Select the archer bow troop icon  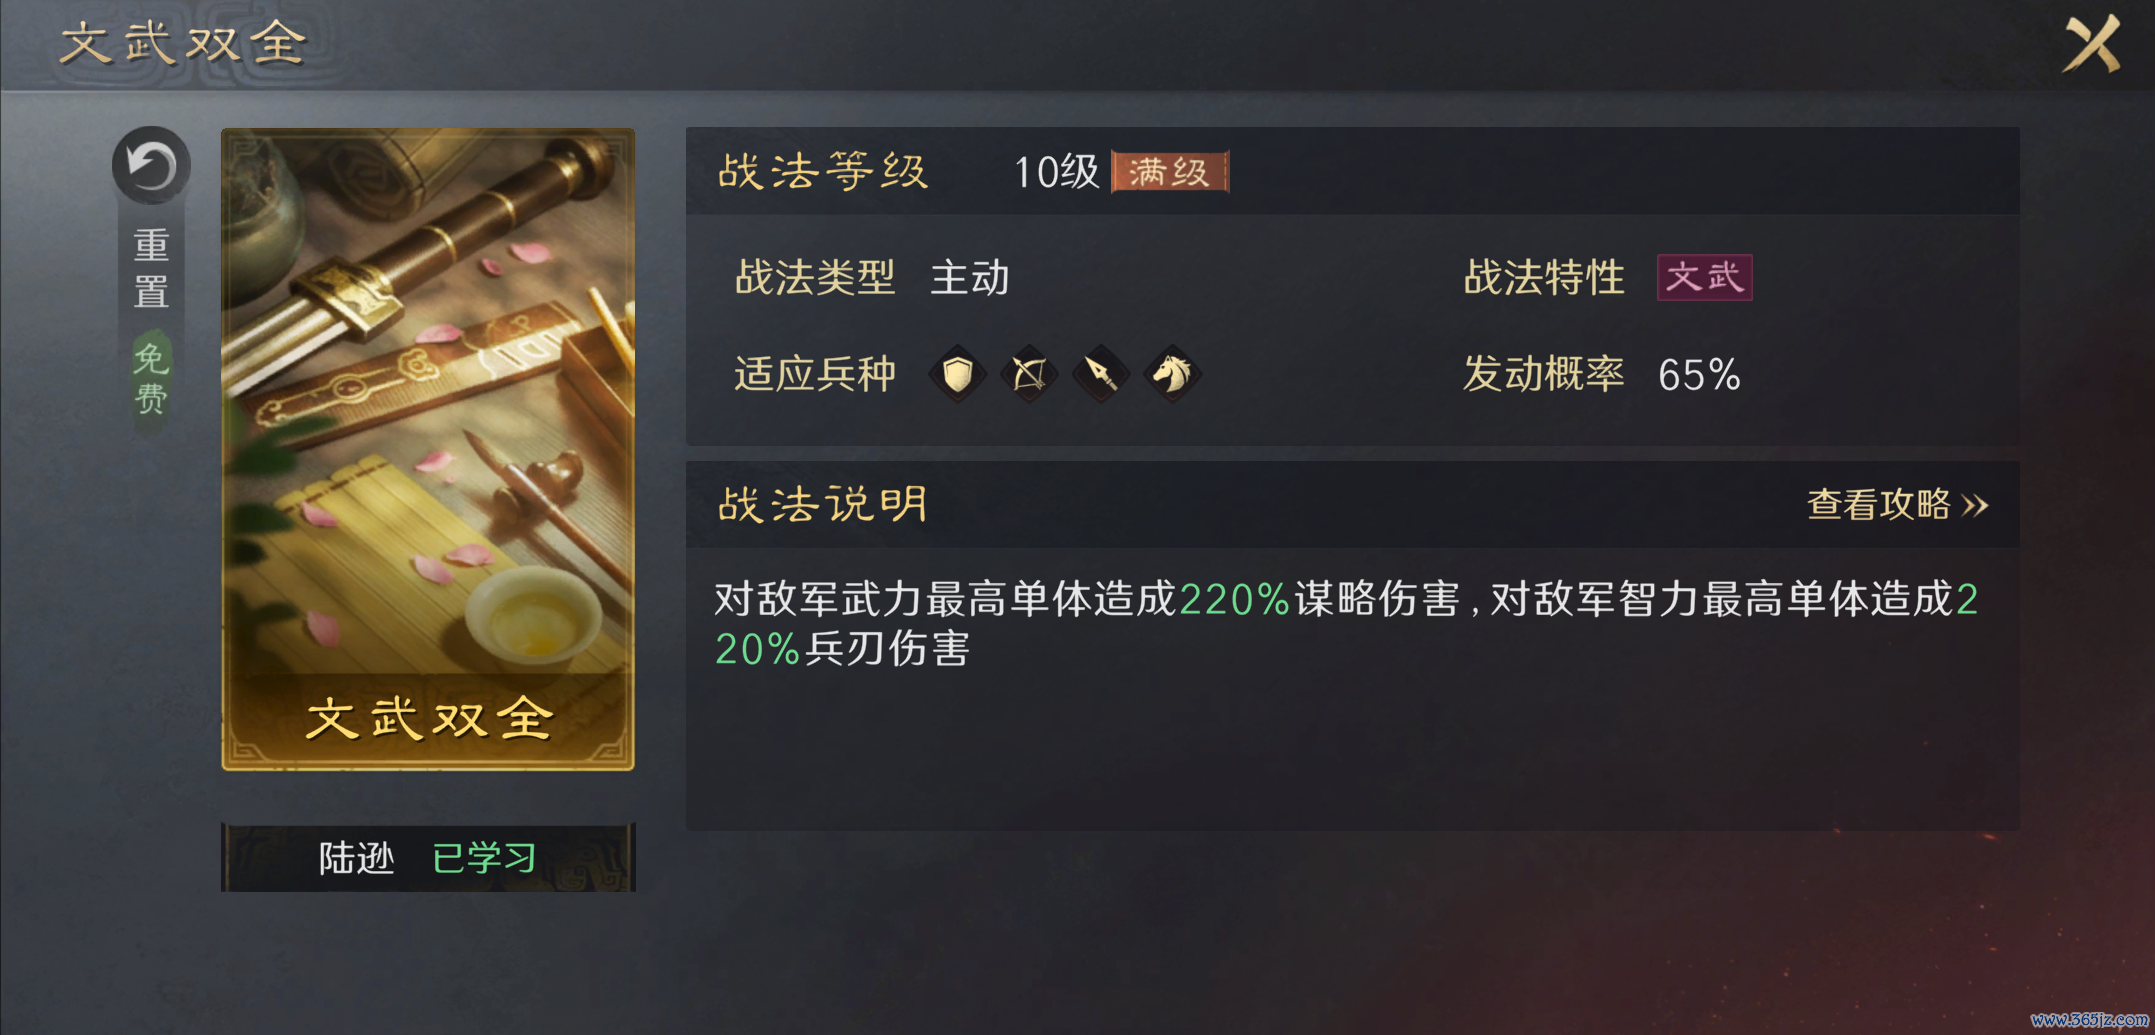coord(1029,375)
